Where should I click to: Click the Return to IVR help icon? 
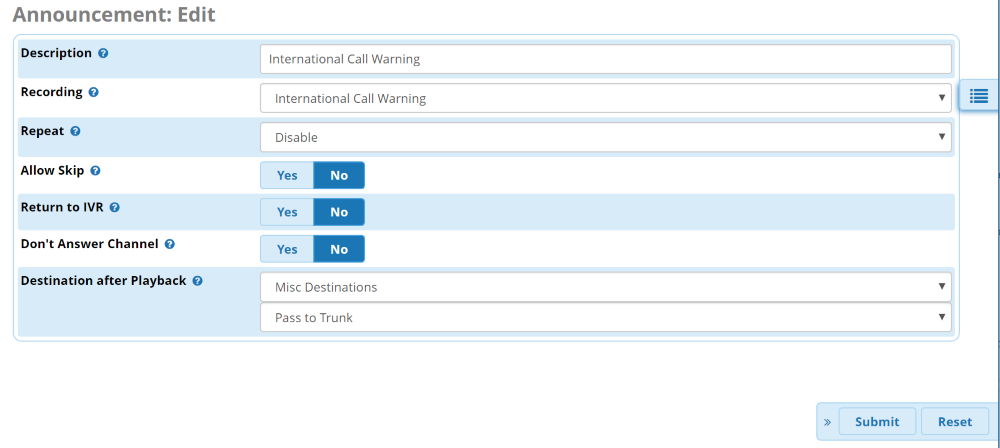pos(114,208)
